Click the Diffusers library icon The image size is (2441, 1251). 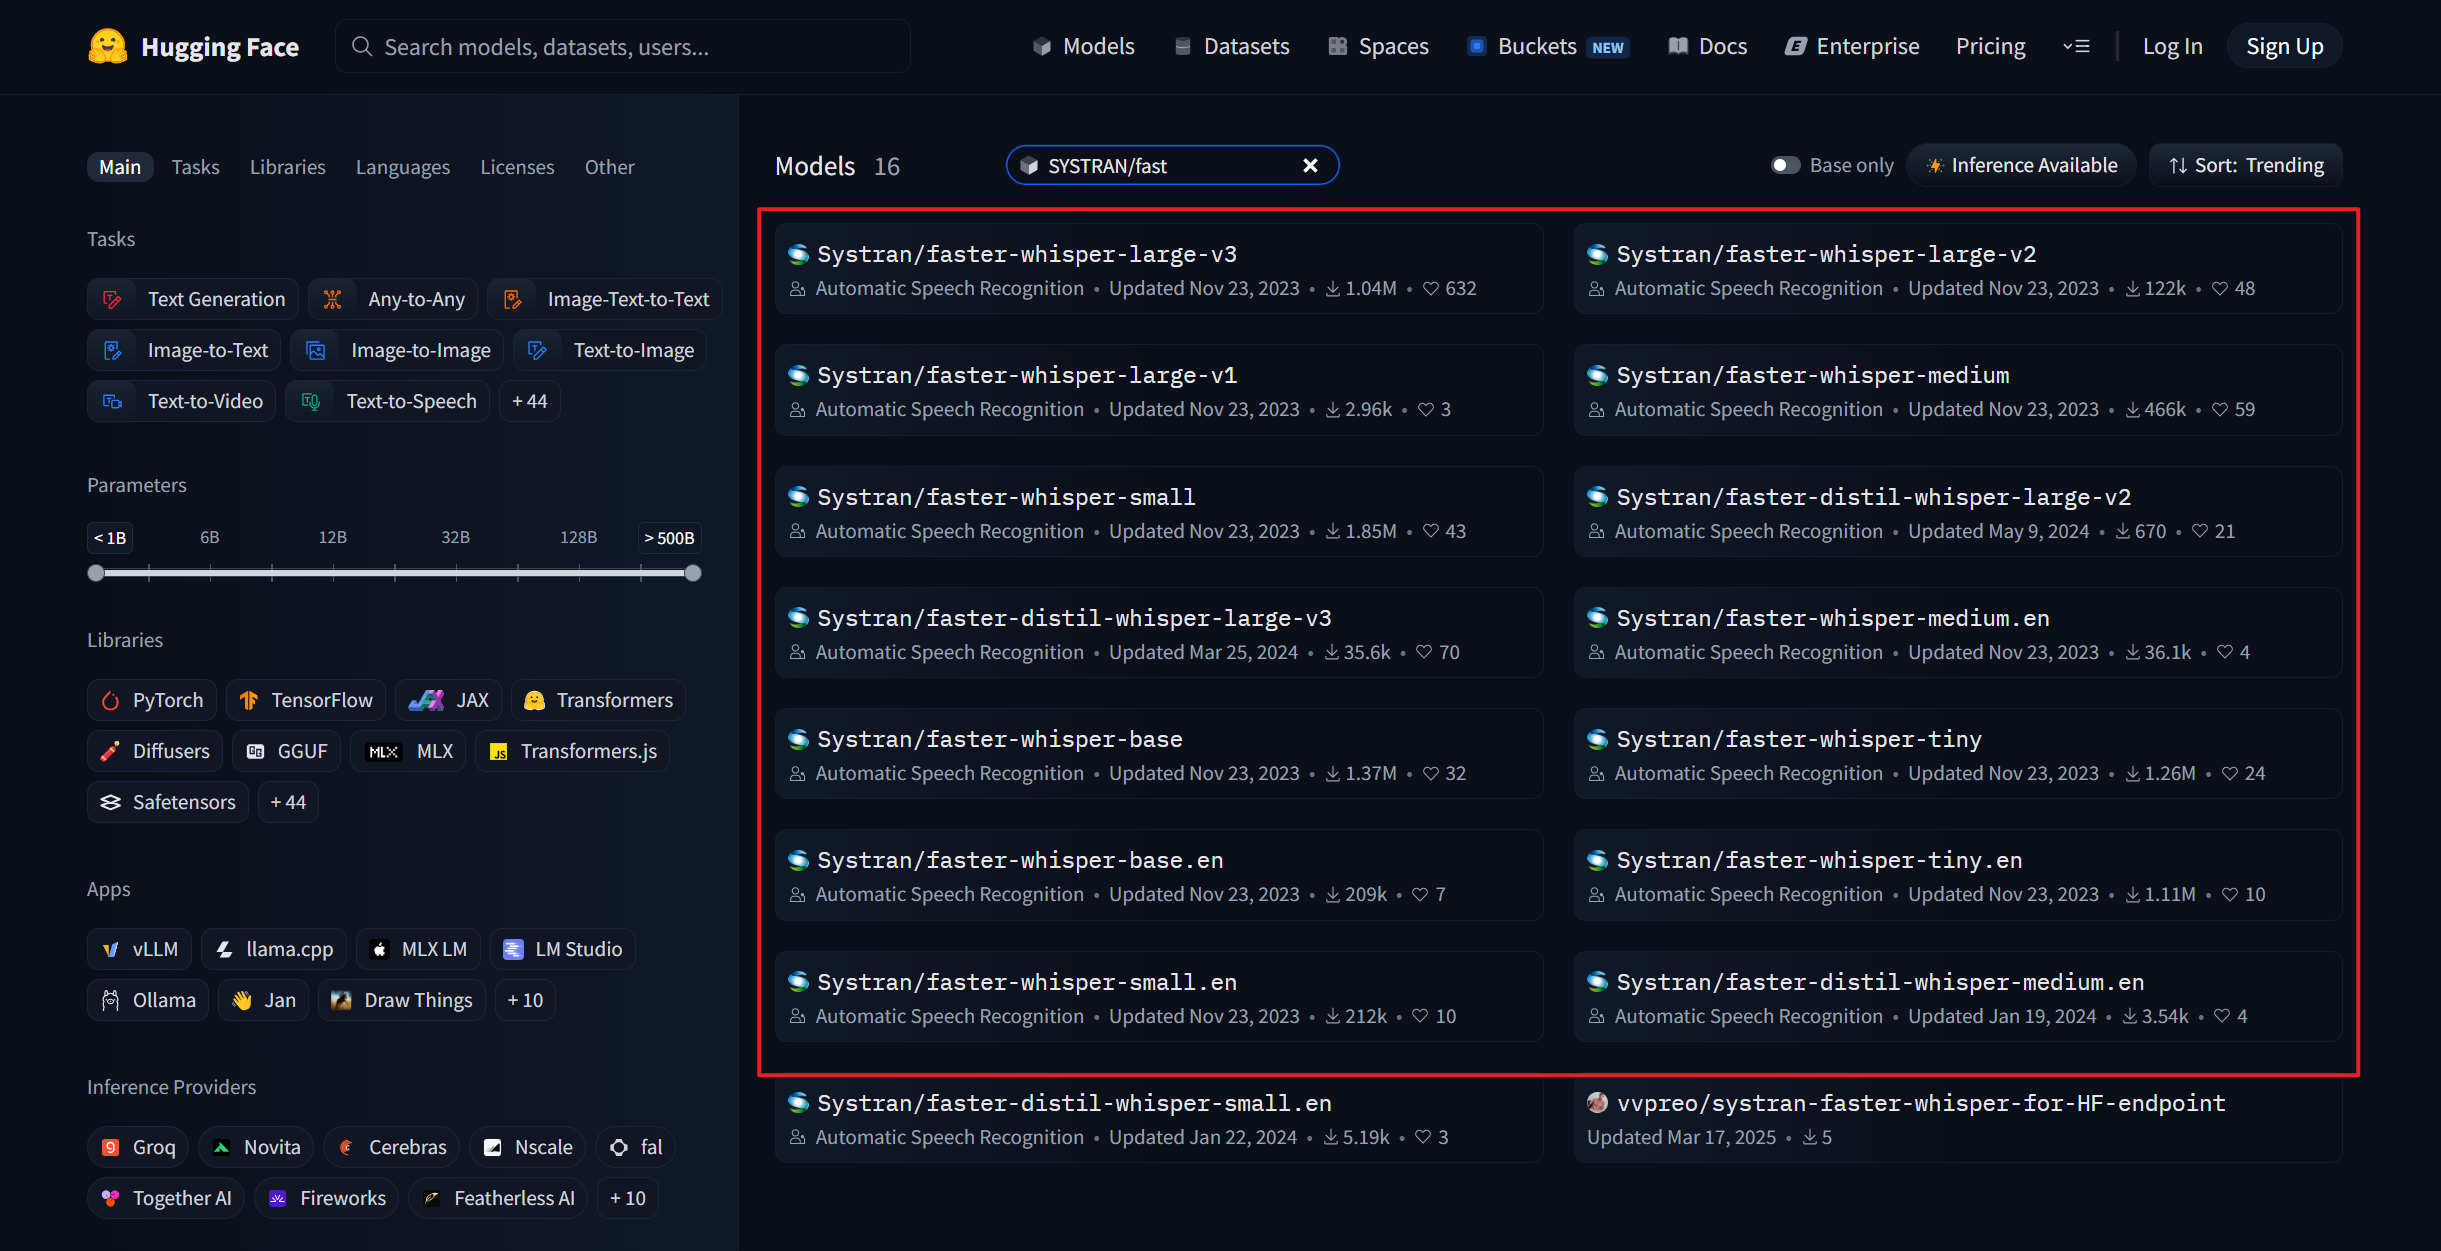point(111,751)
